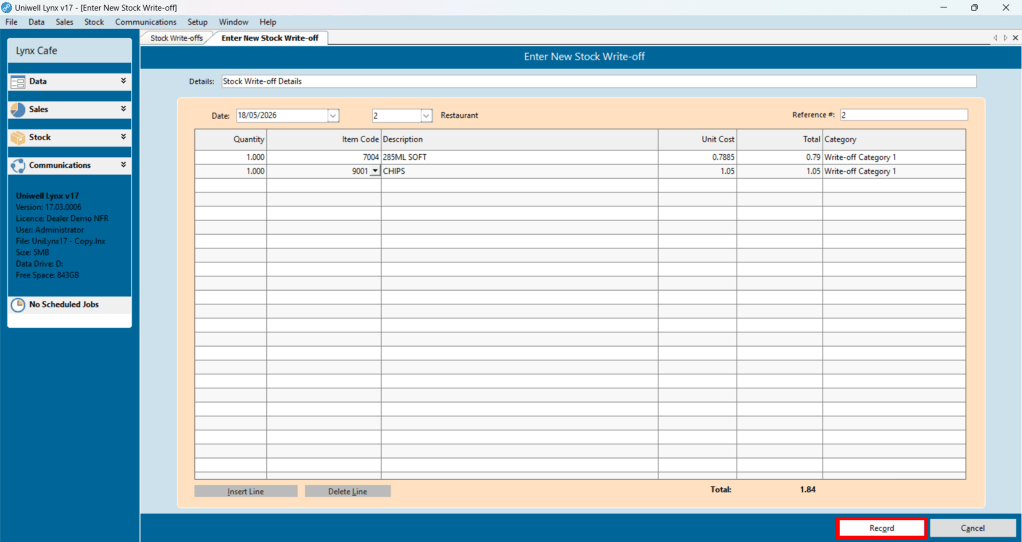
Task: Click the Data panel icon in sidebar
Action: pos(18,81)
